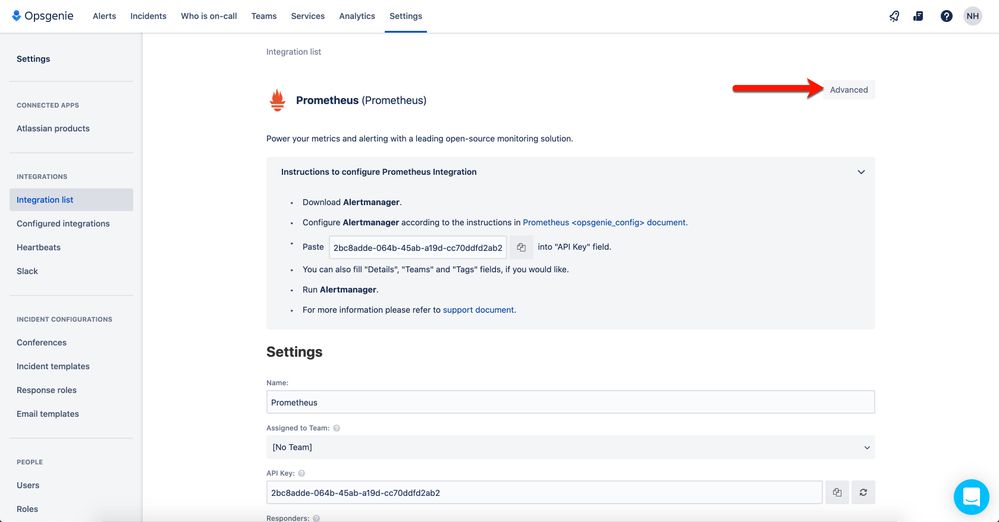Open the Who is on-call tab
The image size is (999, 522).
[209, 16]
